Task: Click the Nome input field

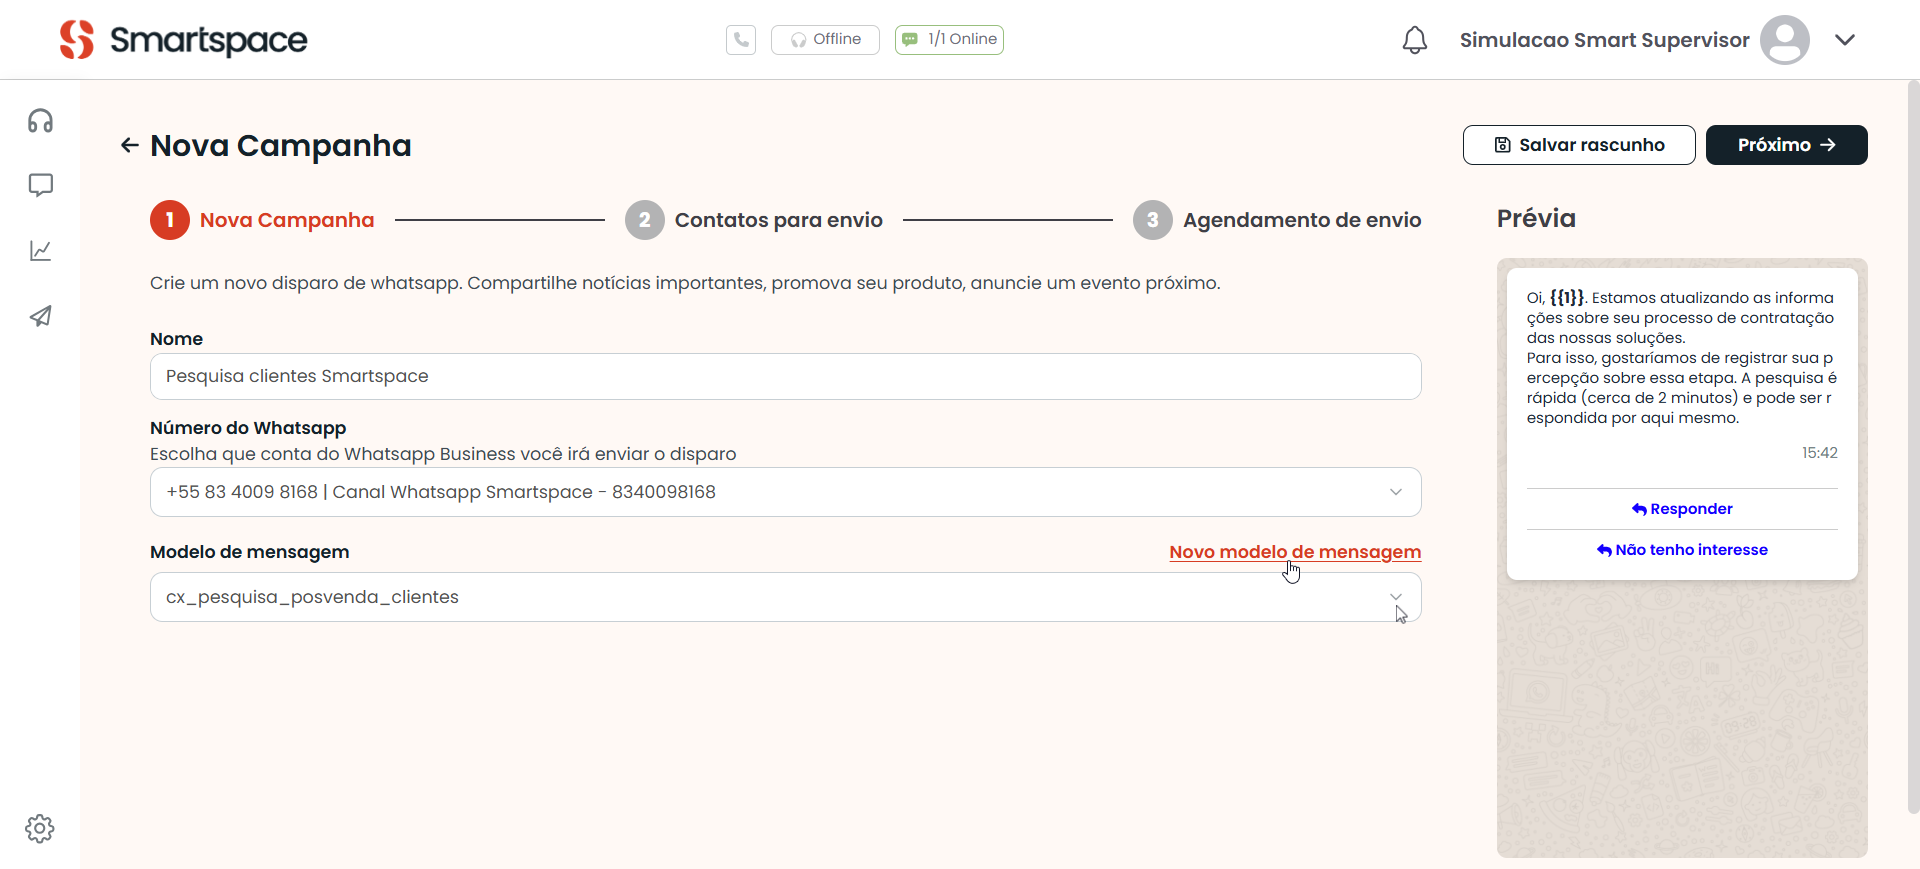Action: pyautogui.click(x=785, y=377)
